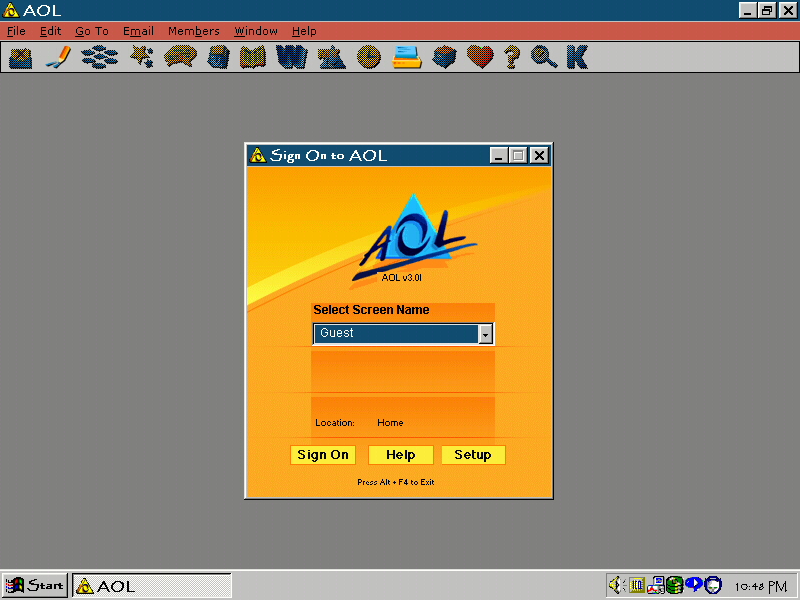Click the AOL taskbar button
Screen dimensions: 800x600
click(150, 586)
